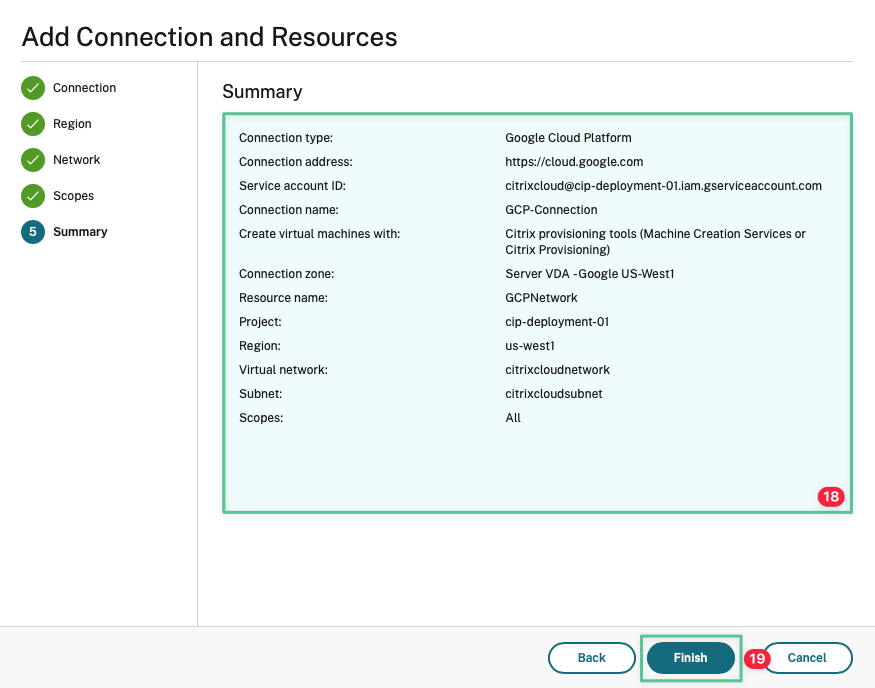Image resolution: width=875 pixels, height=688 pixels.
Task: Click the citrixcloudnetwork virtual network value
Action: (x=557, y=370)
